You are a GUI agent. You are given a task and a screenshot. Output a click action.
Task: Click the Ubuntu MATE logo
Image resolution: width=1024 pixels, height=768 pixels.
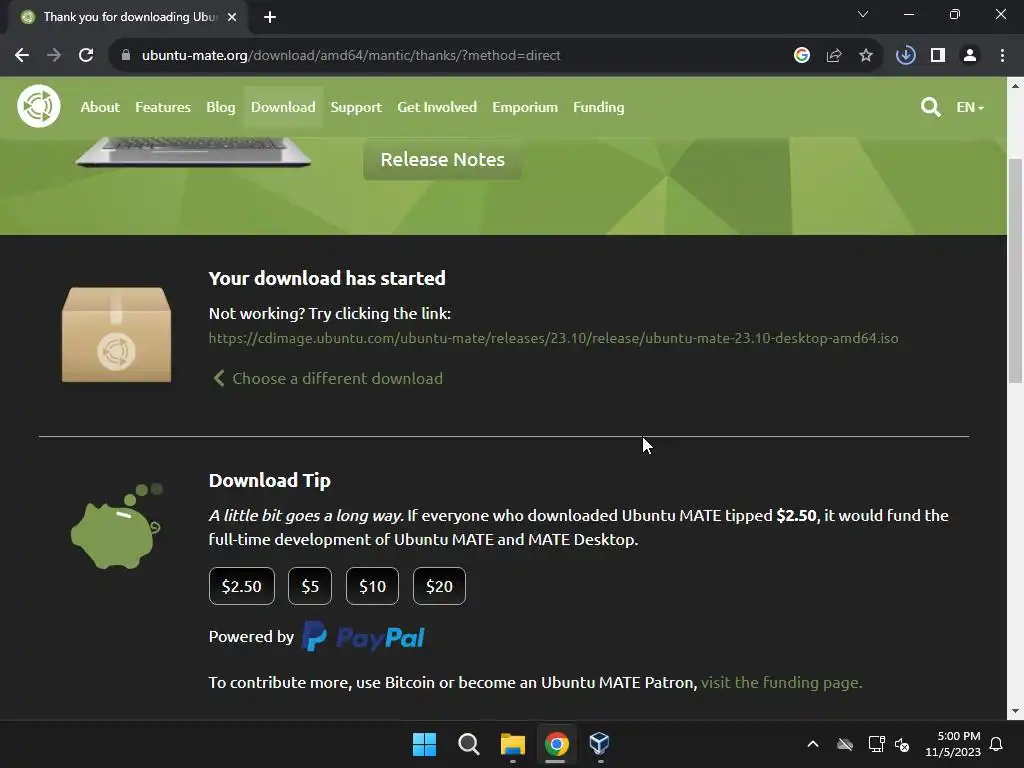(39, 106)
